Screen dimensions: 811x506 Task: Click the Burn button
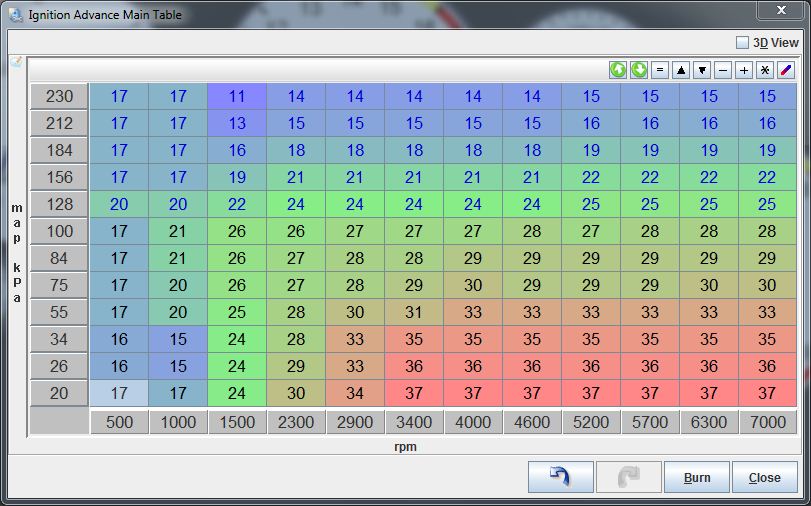[x=697, y=477]
